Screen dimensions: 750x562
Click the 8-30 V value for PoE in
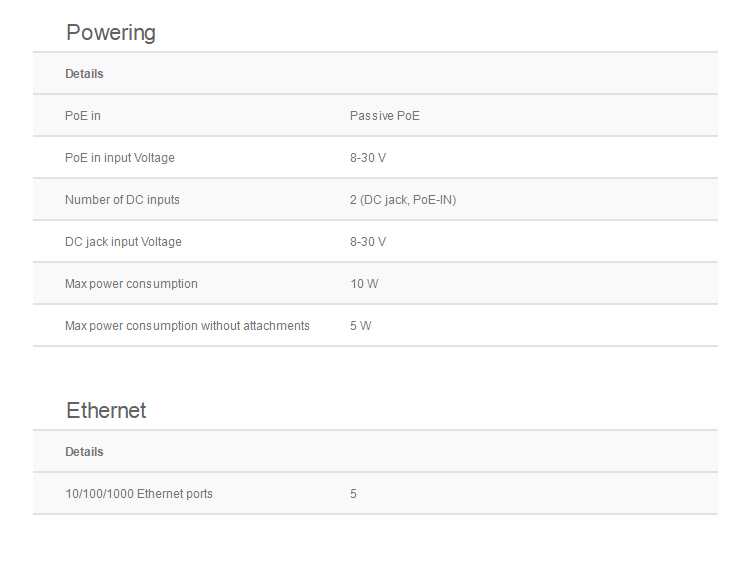click(x=368, y=158)
